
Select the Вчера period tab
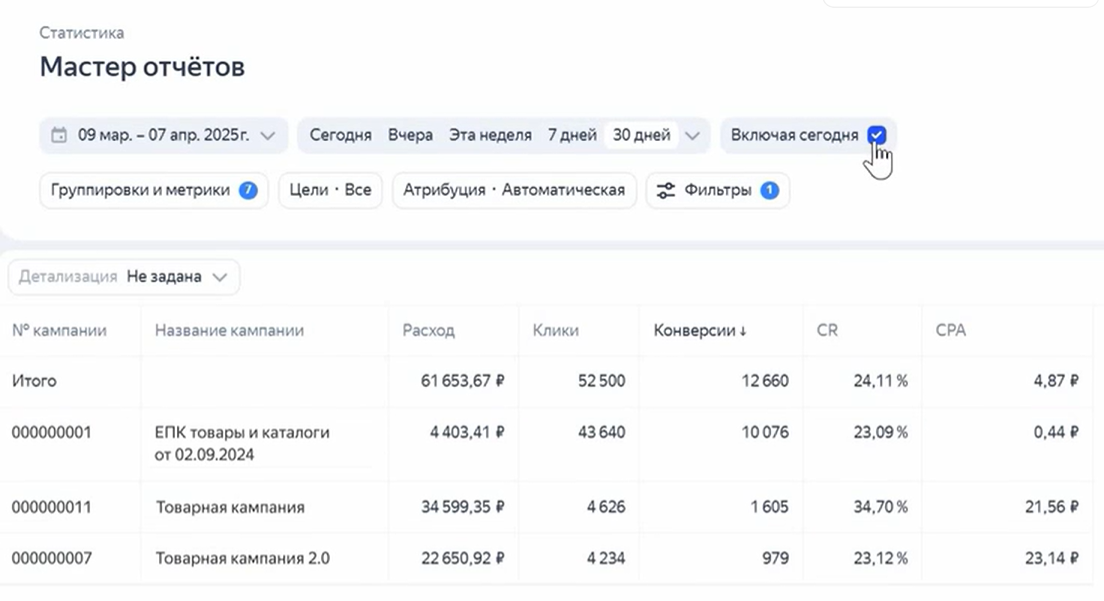(410, 135)
